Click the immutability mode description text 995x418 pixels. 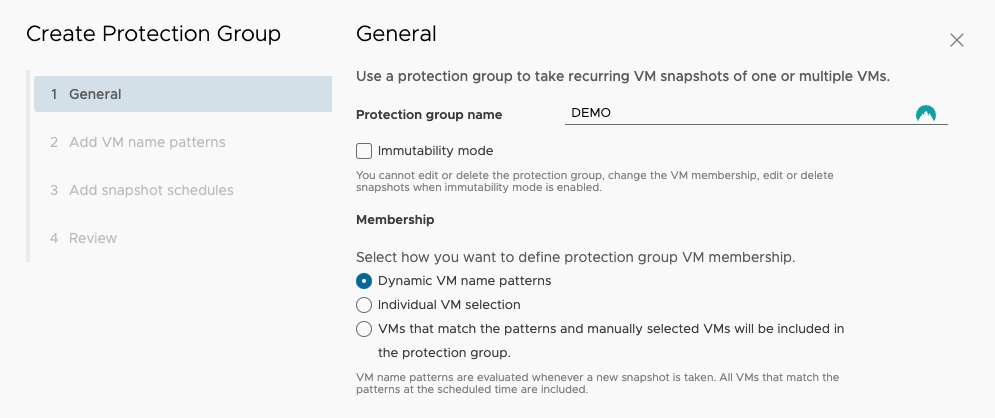coord(595,181)
